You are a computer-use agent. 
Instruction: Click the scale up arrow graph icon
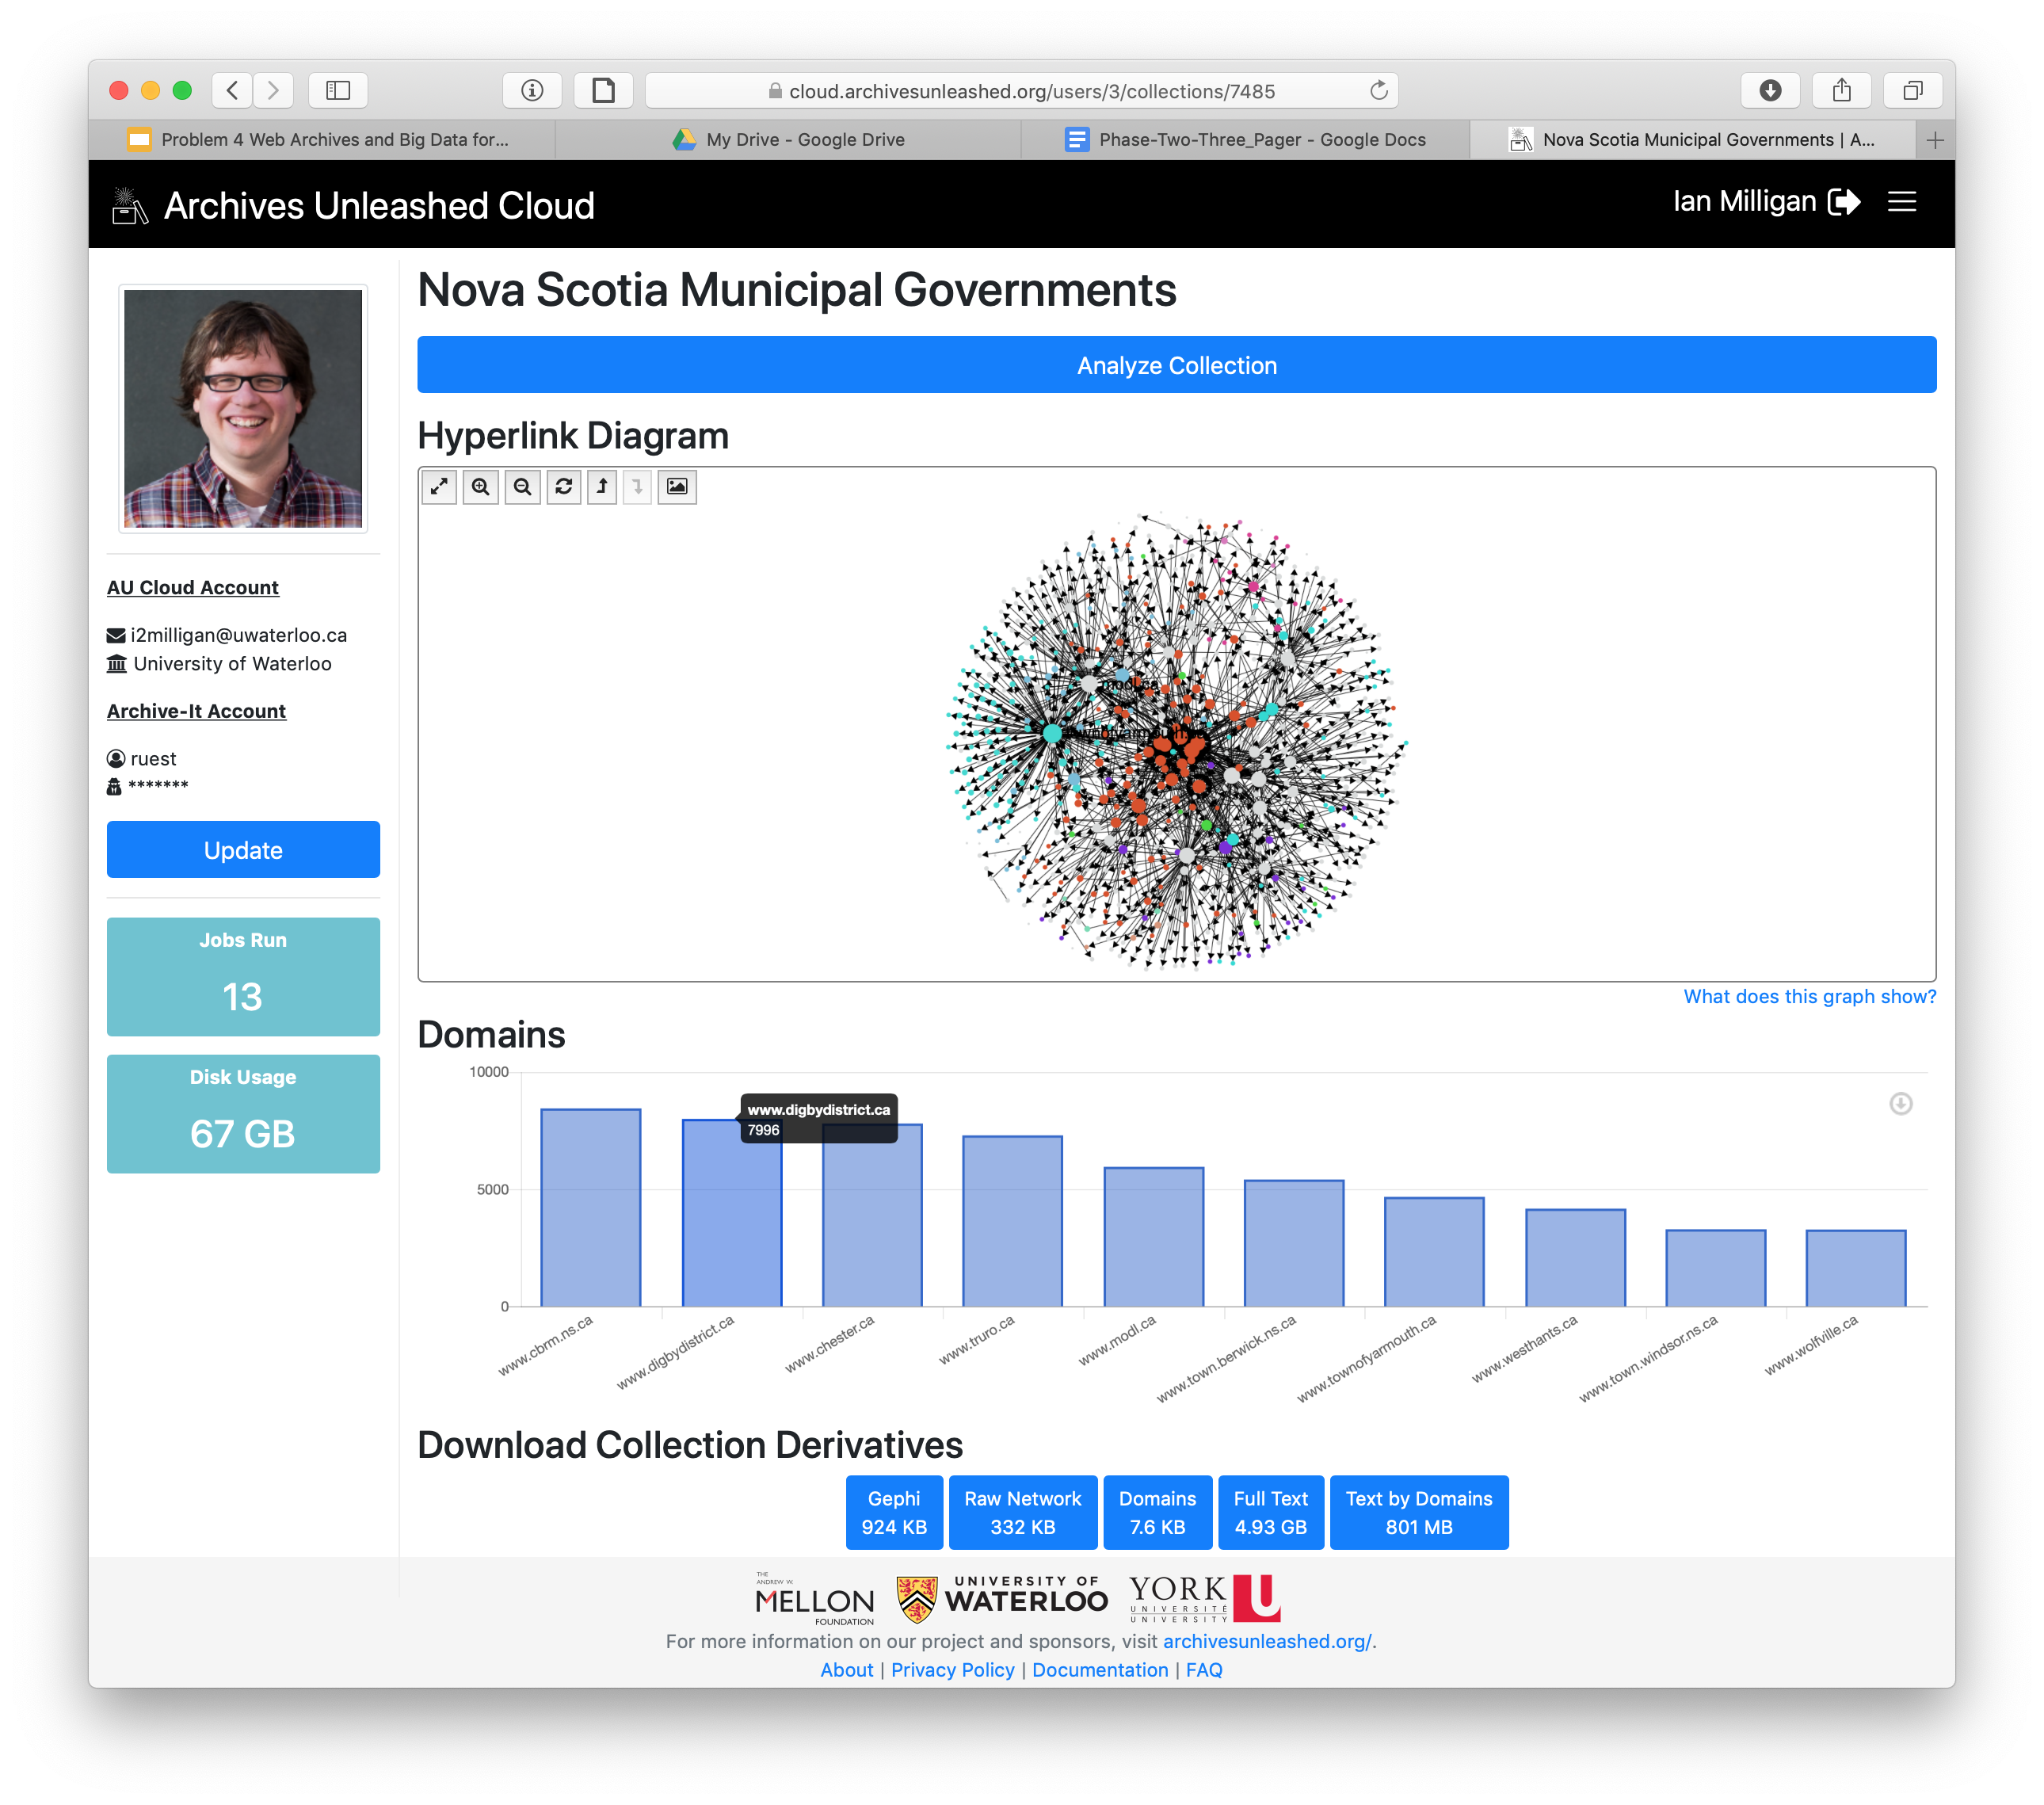602,487
